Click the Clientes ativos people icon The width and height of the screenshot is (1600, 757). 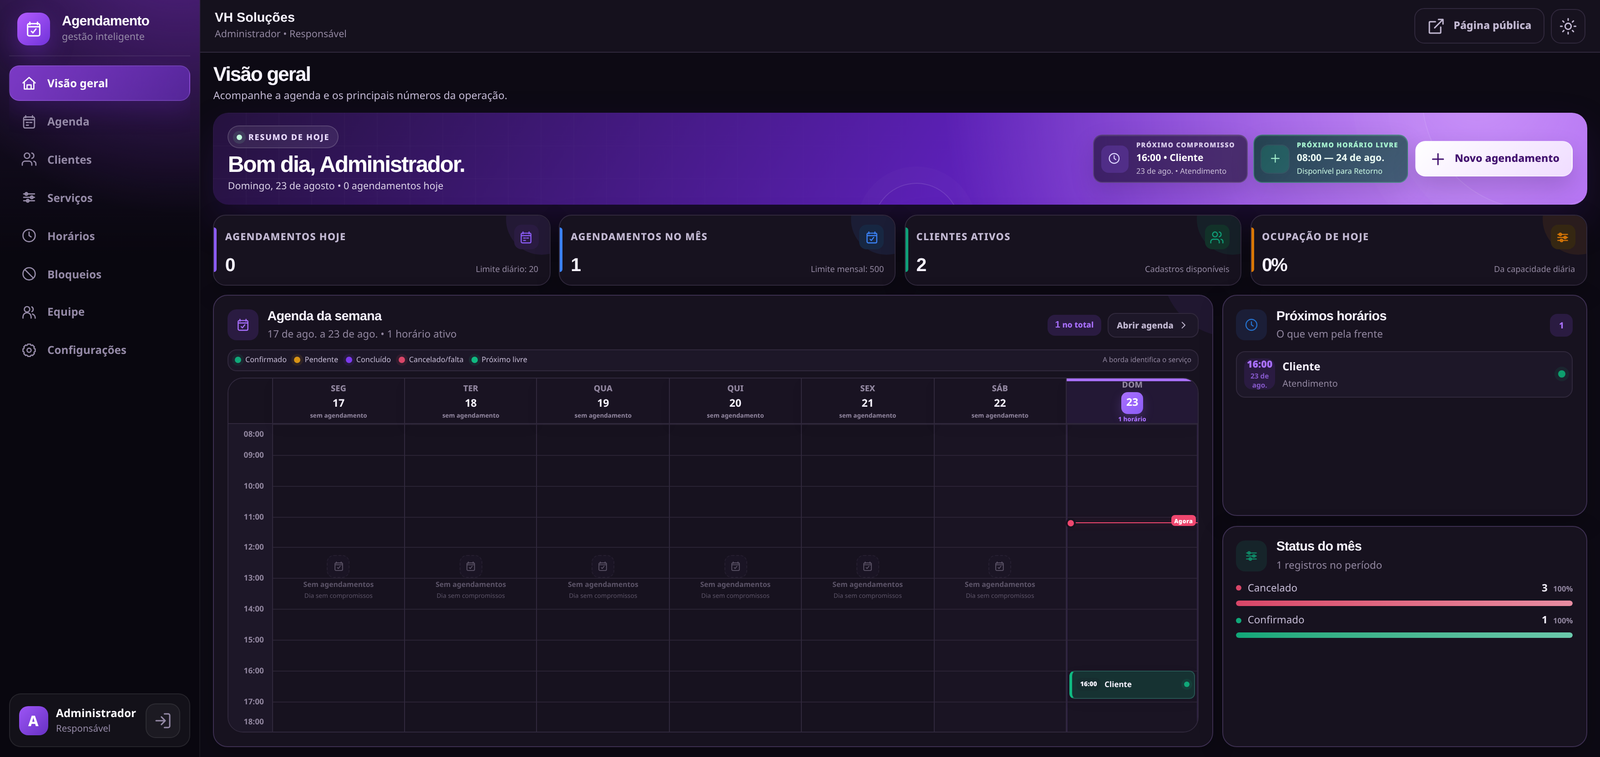[x=1217, y=237]
